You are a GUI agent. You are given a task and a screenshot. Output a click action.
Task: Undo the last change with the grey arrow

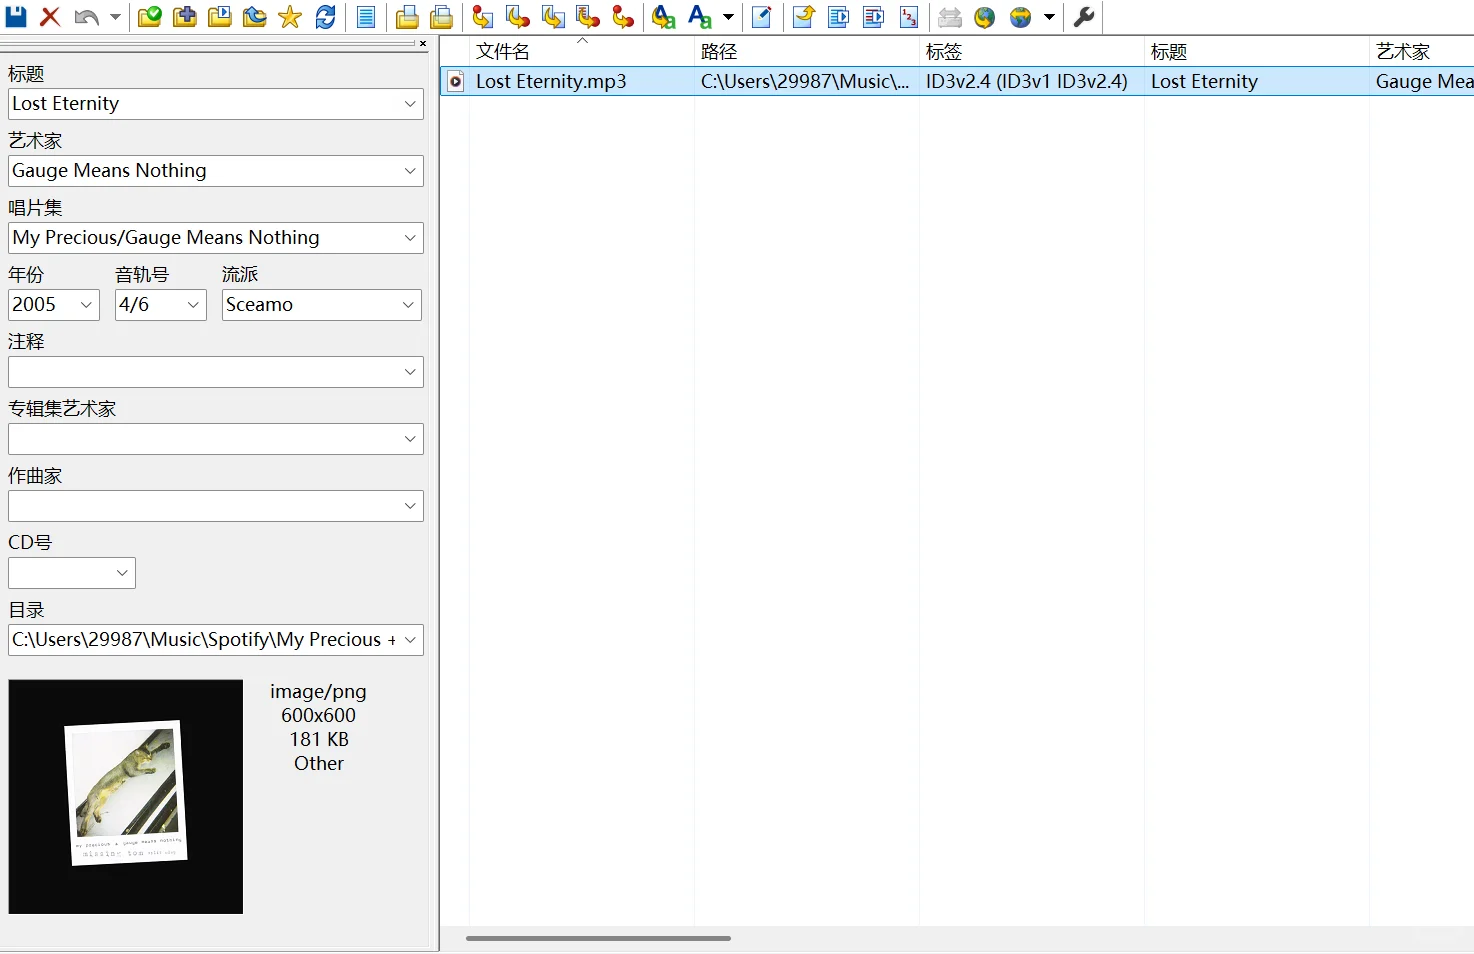tap(87, 16)
